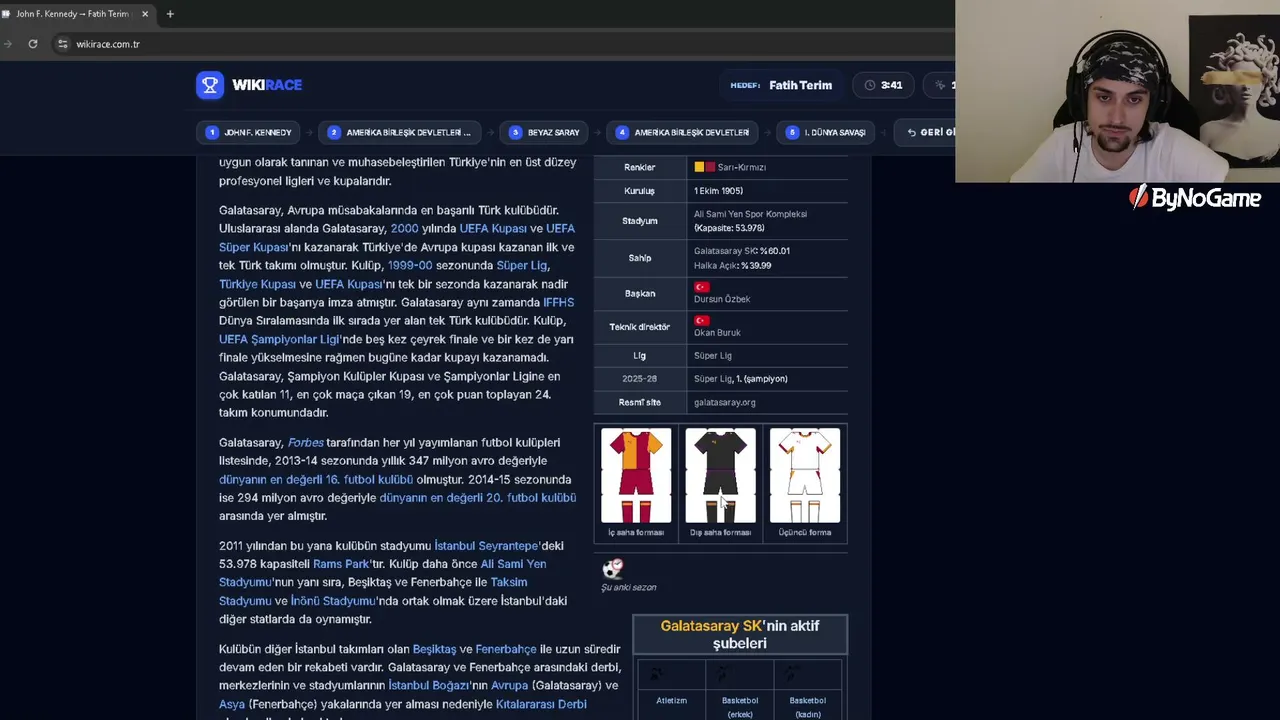
Task: Follow the UEFA Şampiyonlar Ligi link
Action: point(279,339)
